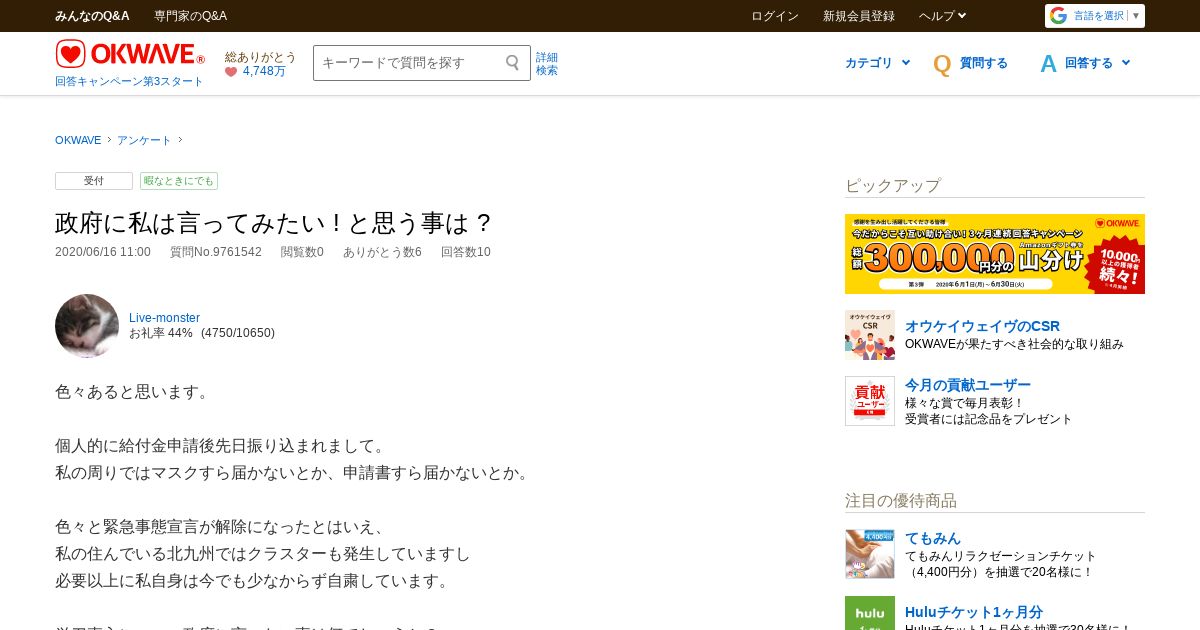This screenshot has height=630, width=1200.
Task: Open 詳細検索 advanced search
Action: [547, 64]
